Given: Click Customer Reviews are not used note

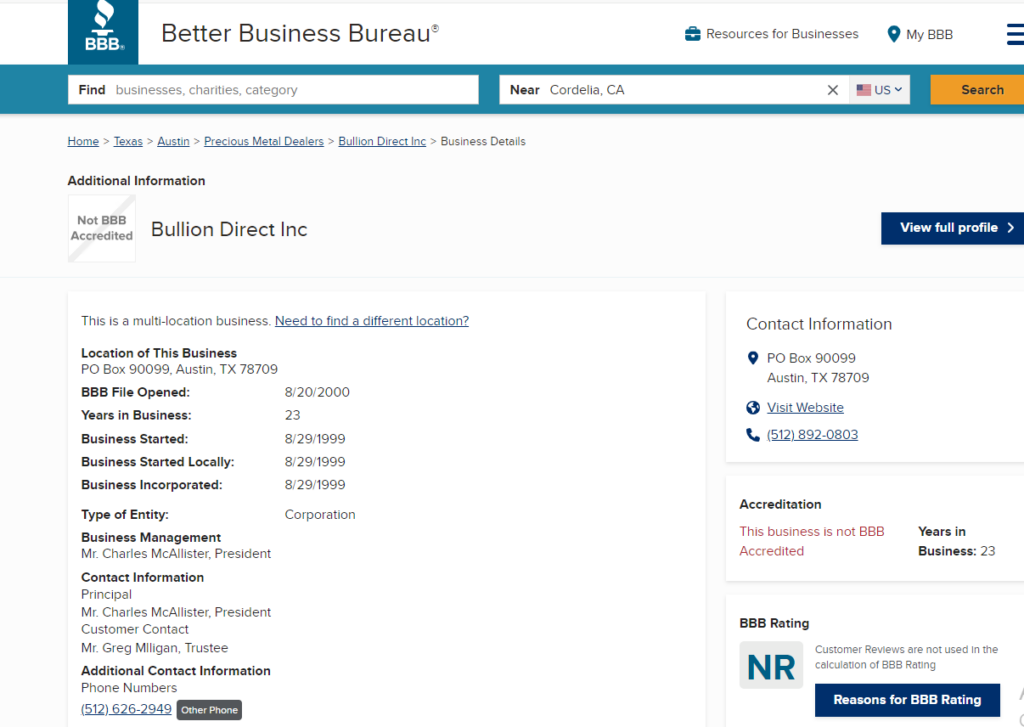Looking at the screenshot, I should point(906,657).
